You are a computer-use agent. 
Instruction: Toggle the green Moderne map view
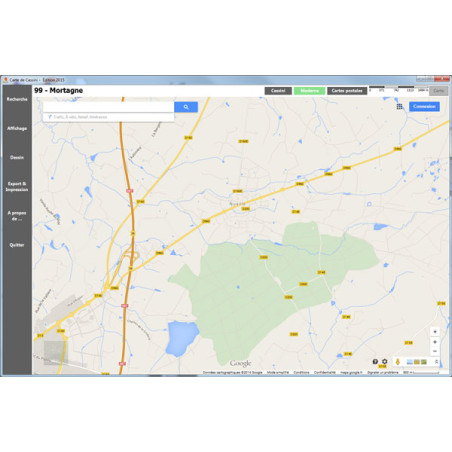click(x=309, y=91)
